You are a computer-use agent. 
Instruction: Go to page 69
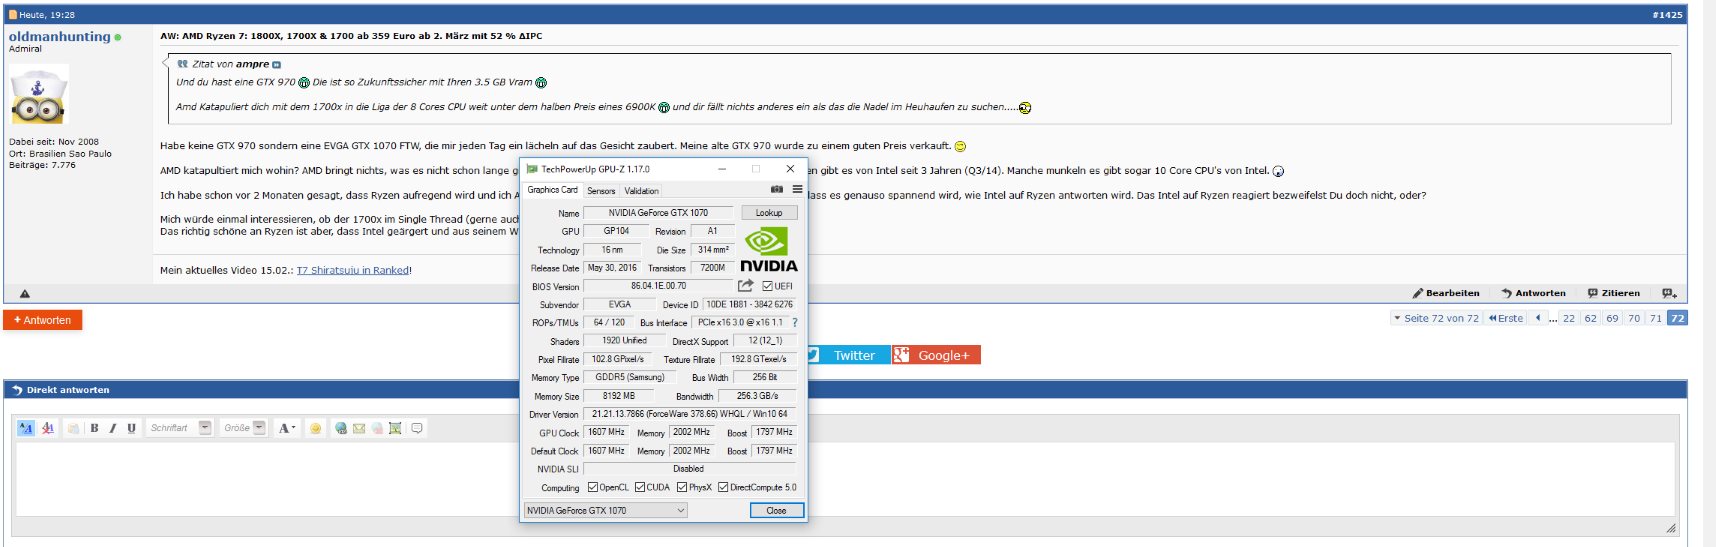click(1612, 318)
